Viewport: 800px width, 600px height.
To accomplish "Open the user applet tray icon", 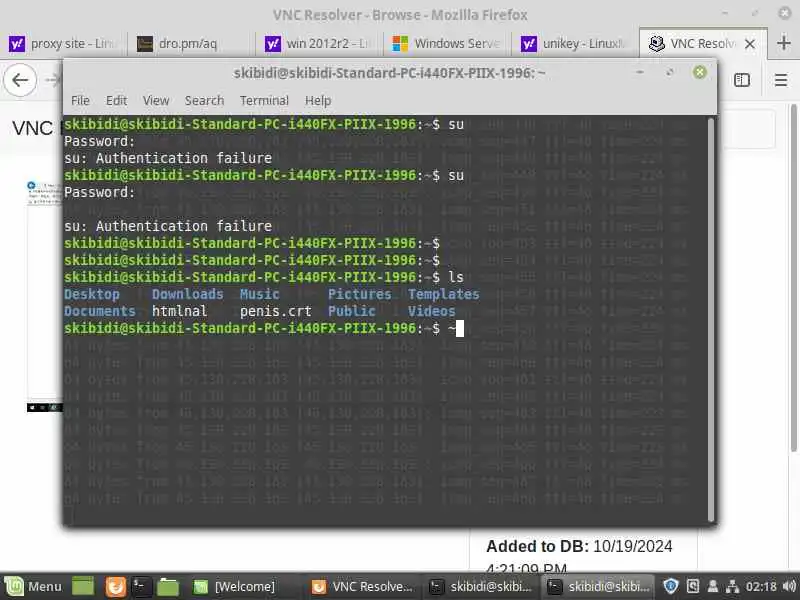I will click(x=713, y=586).
